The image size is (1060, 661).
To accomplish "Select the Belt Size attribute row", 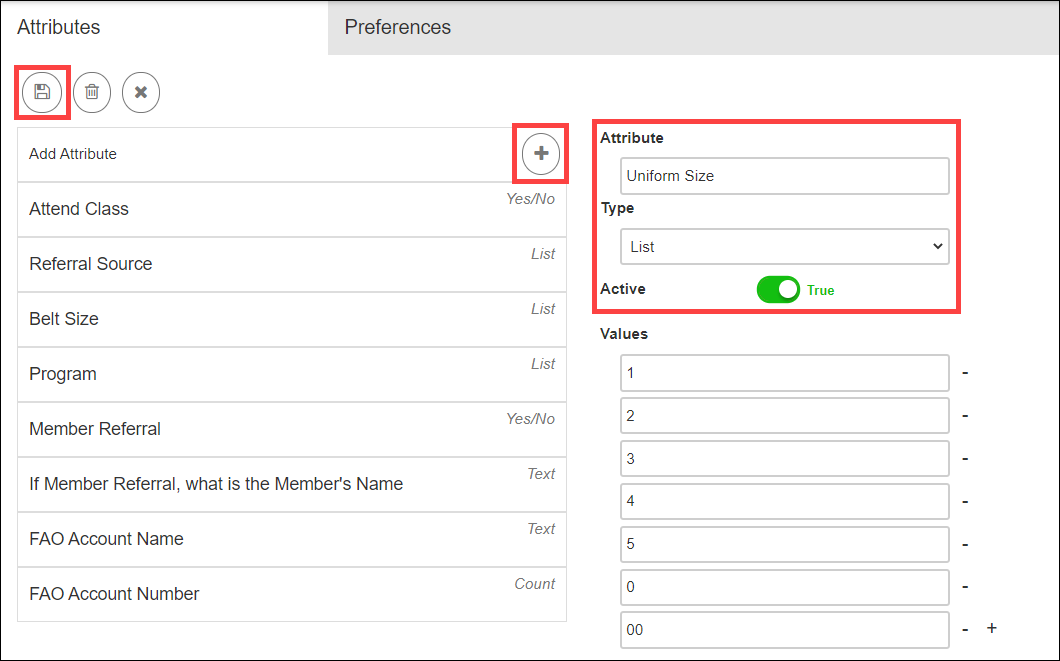I will [x=292, y=320].
